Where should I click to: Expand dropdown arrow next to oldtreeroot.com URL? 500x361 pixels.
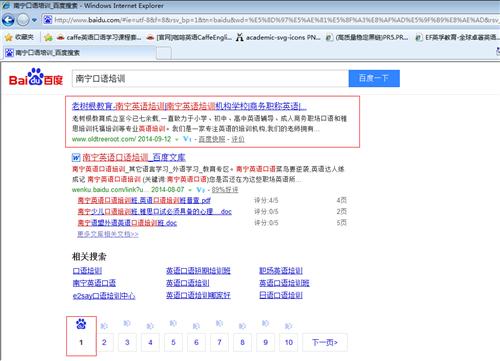coord(177,139)
